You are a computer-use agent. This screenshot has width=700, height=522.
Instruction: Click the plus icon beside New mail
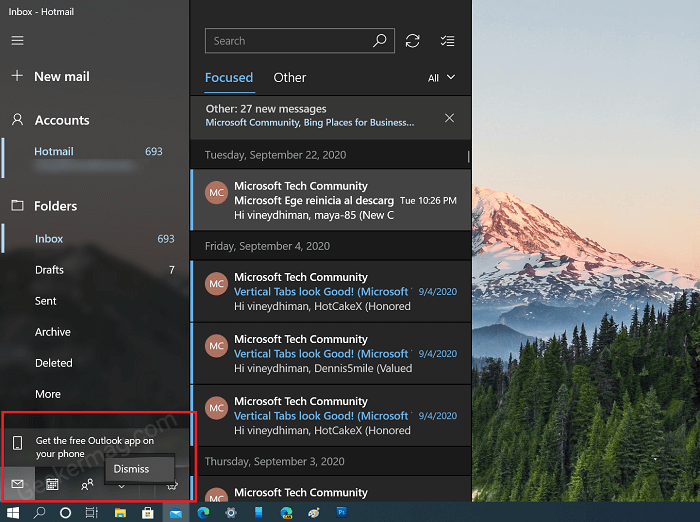pyautogui.click(x=17, y=75)
